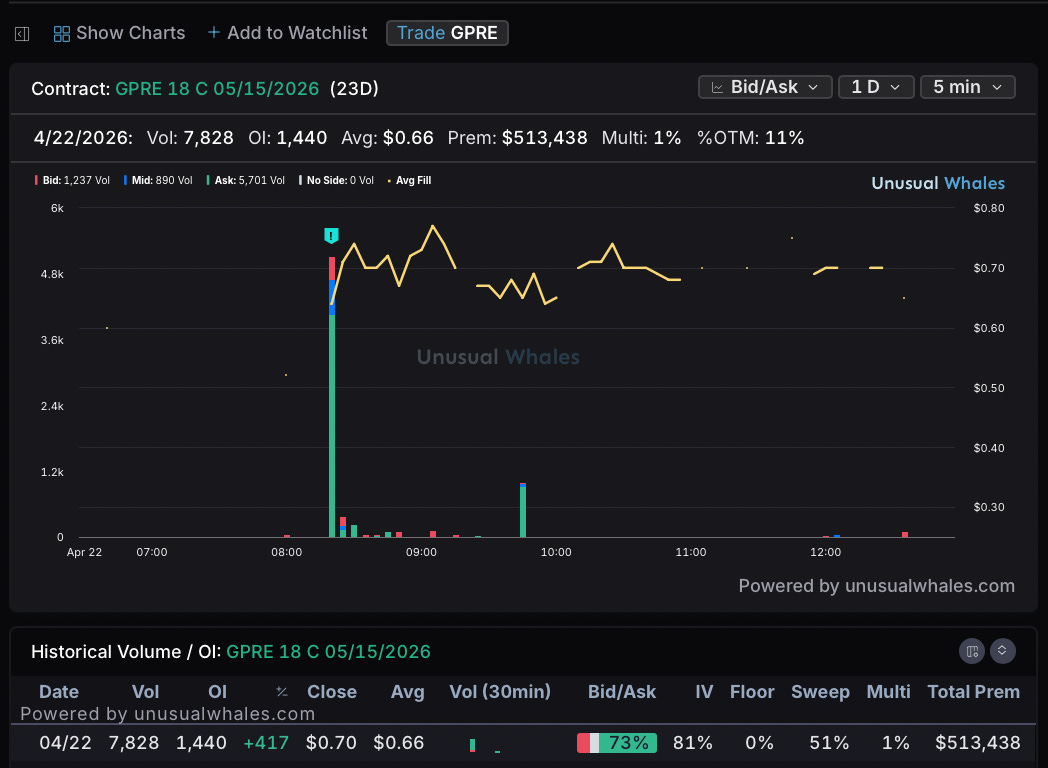Sort table by Avg column header

click(408, 692)
